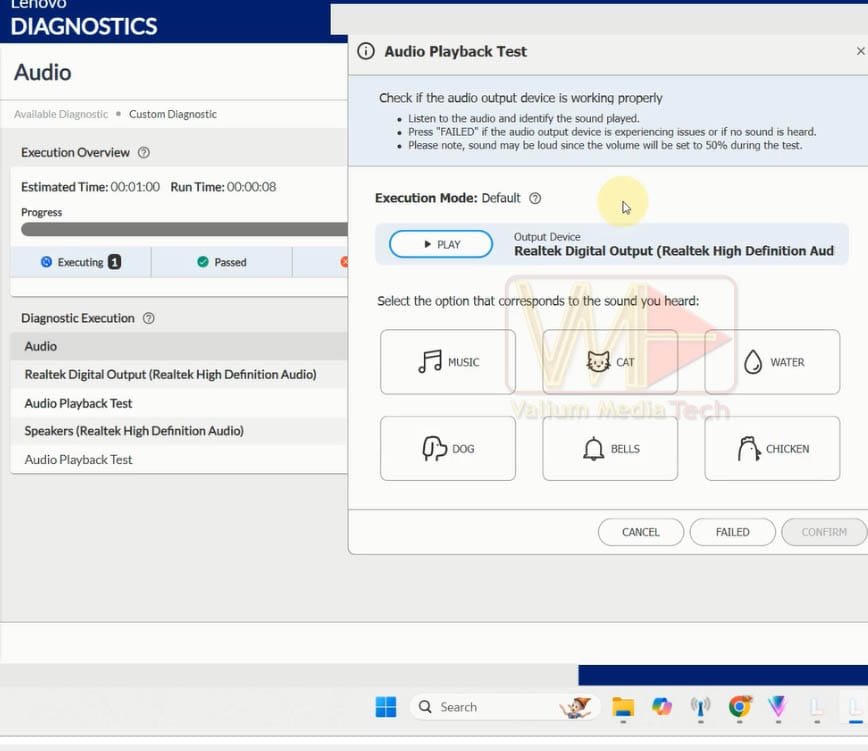This screenshot has height=751, width=868.
Task: Select the Executing status filter
Action: [x=81, y=262]
